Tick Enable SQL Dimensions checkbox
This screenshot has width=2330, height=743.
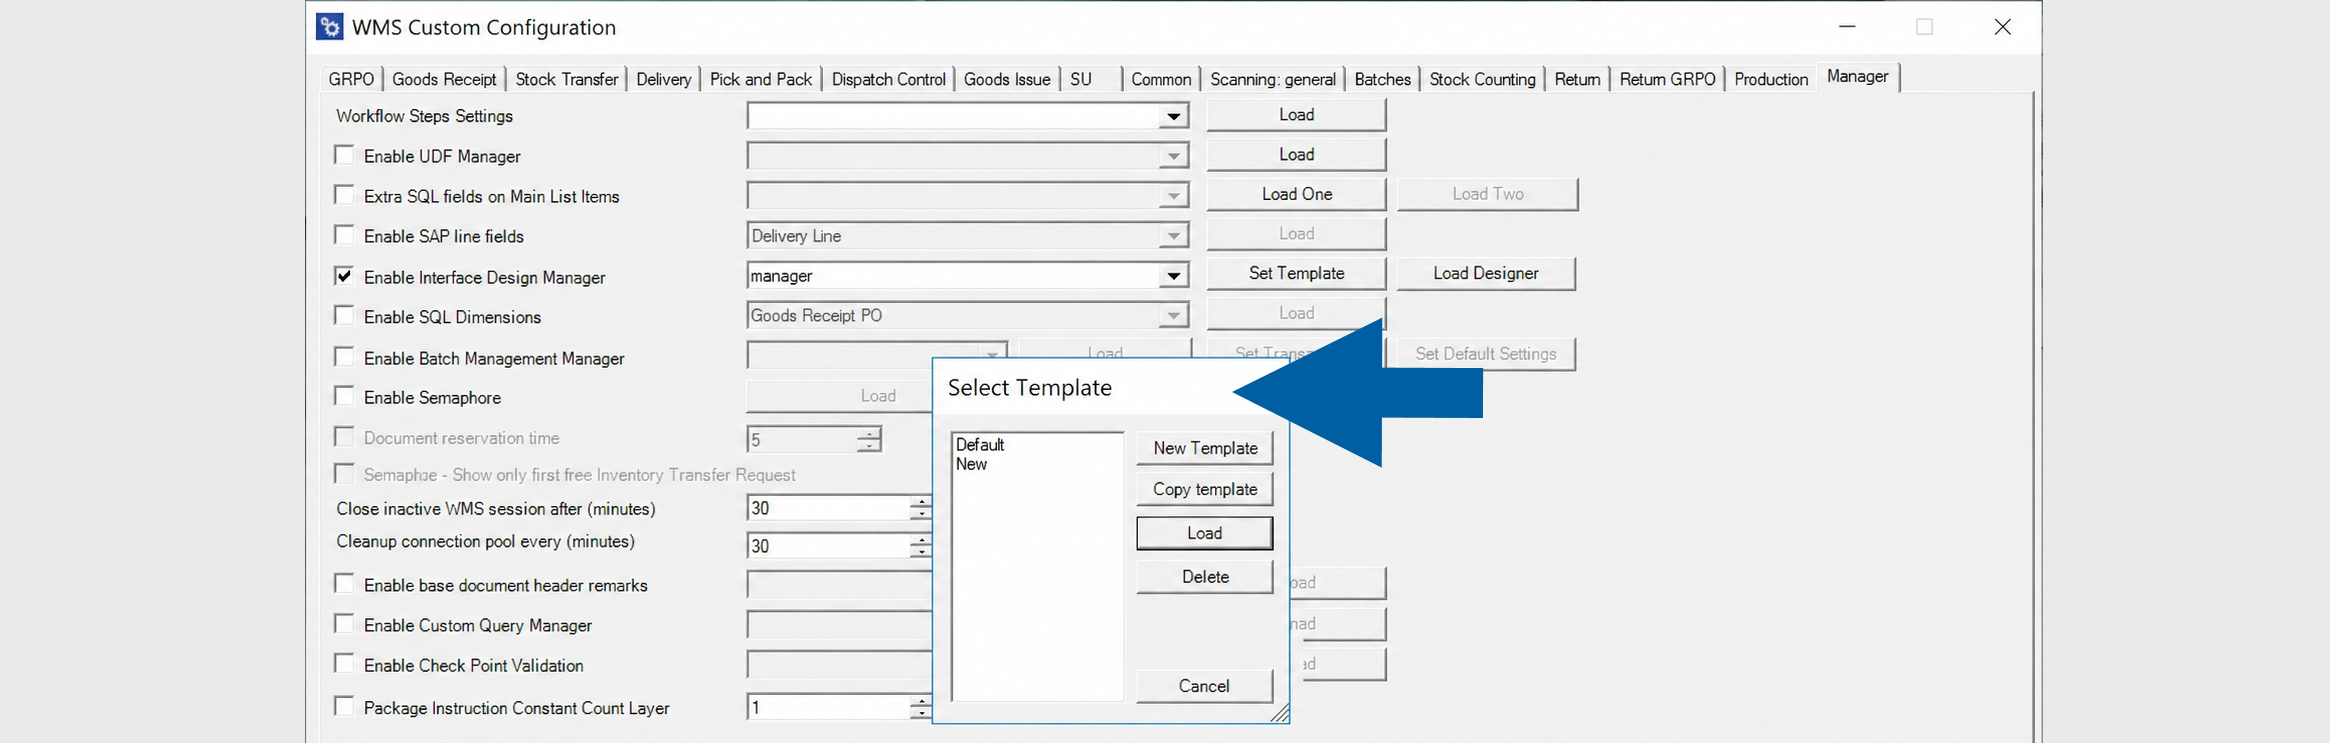pos(344,316)
